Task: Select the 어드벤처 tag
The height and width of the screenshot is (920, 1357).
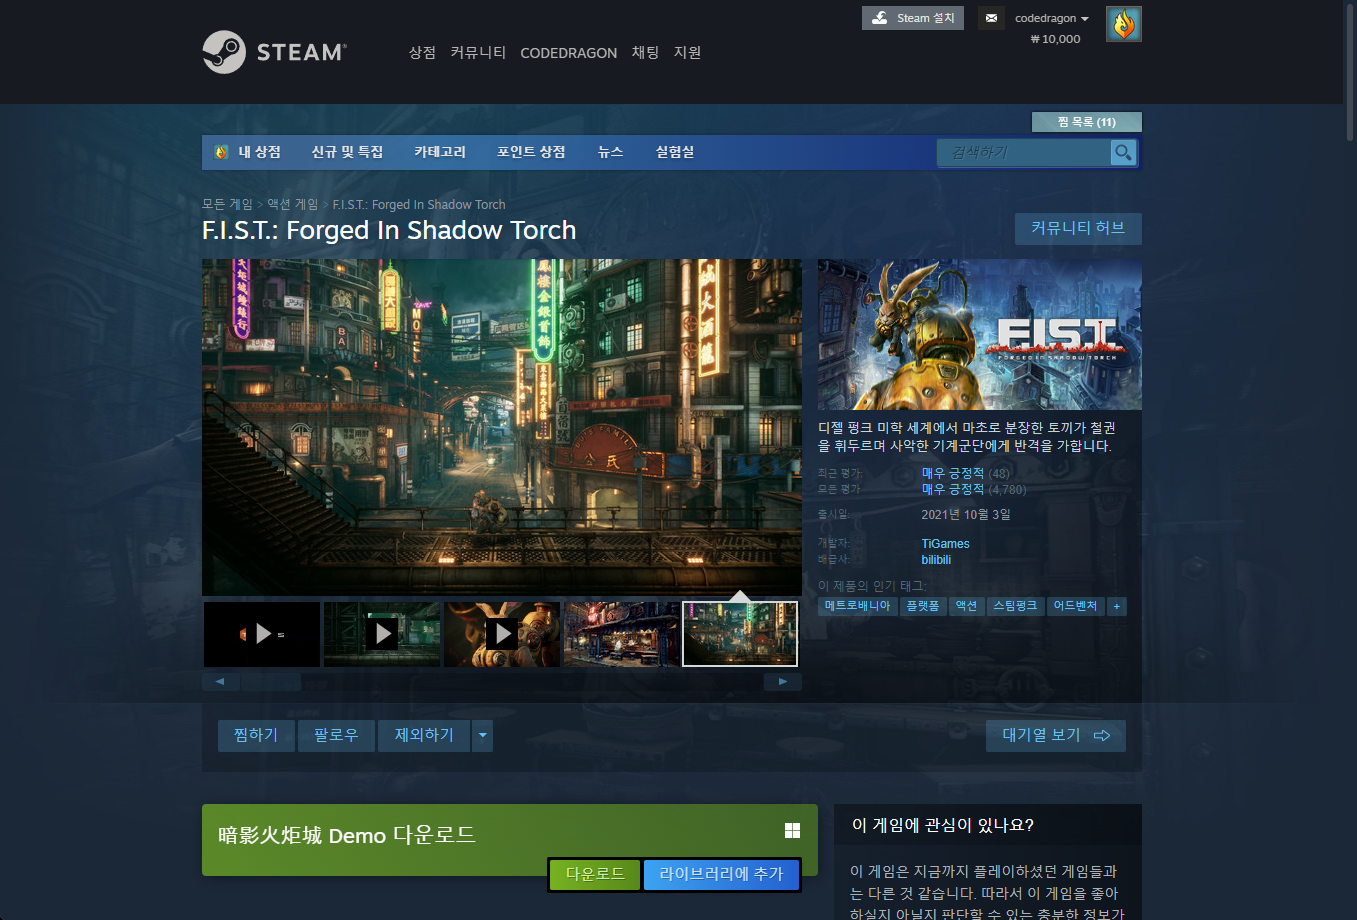Action: point(1075,606)
